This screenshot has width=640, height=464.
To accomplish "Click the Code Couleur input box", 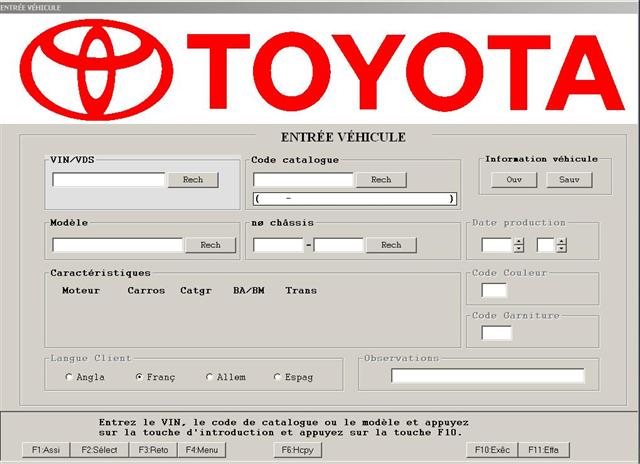I will (x=494, y=291).
